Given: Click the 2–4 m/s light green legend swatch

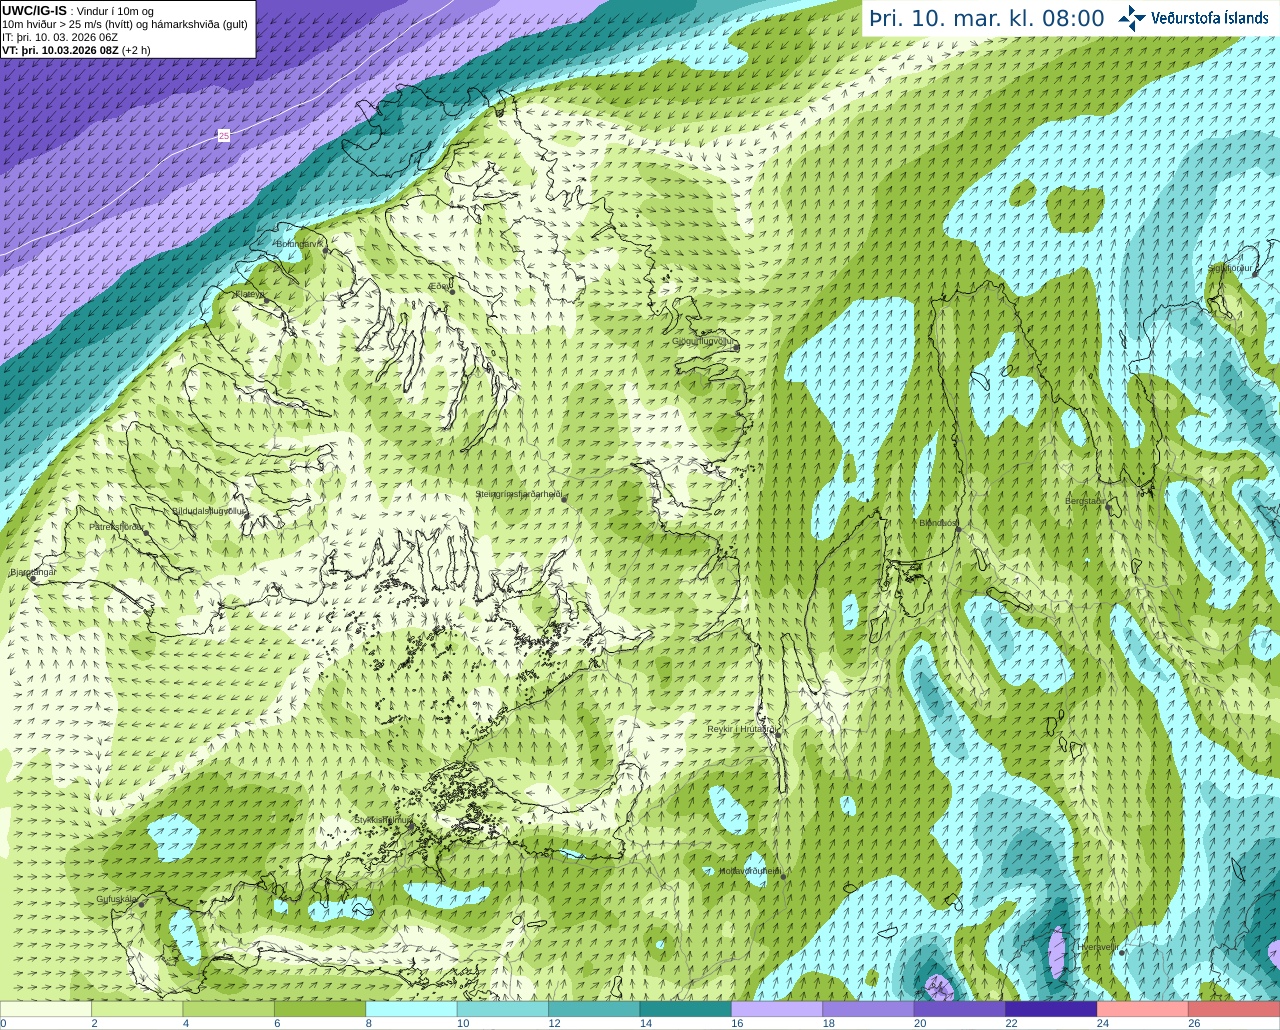Looking at the screenshot, I should click(x=137, y=1009).
